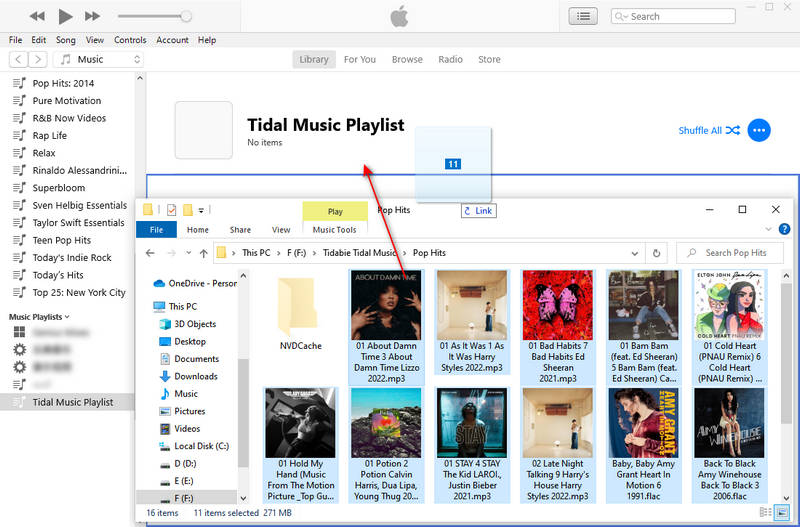Open the list view icon beside search
The height and width of the screenshot is (527, 800).
click(x=583, y=16)
